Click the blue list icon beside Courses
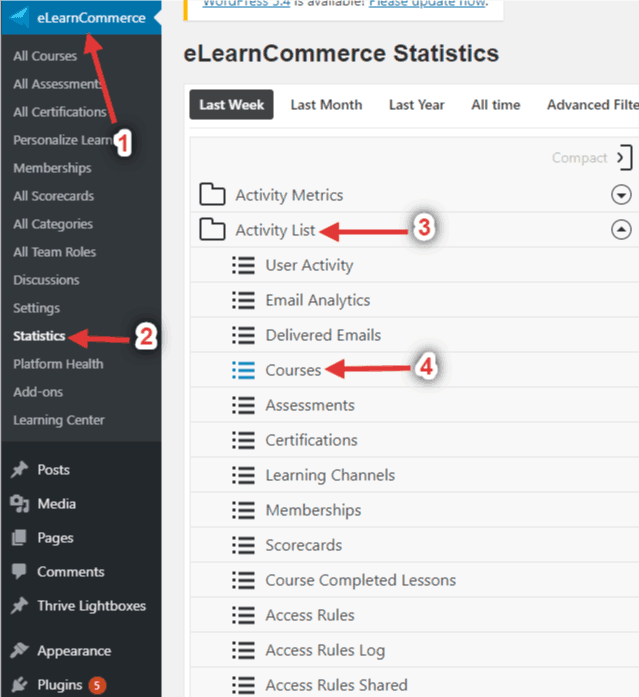639x697 pixels. click(244, 370)
